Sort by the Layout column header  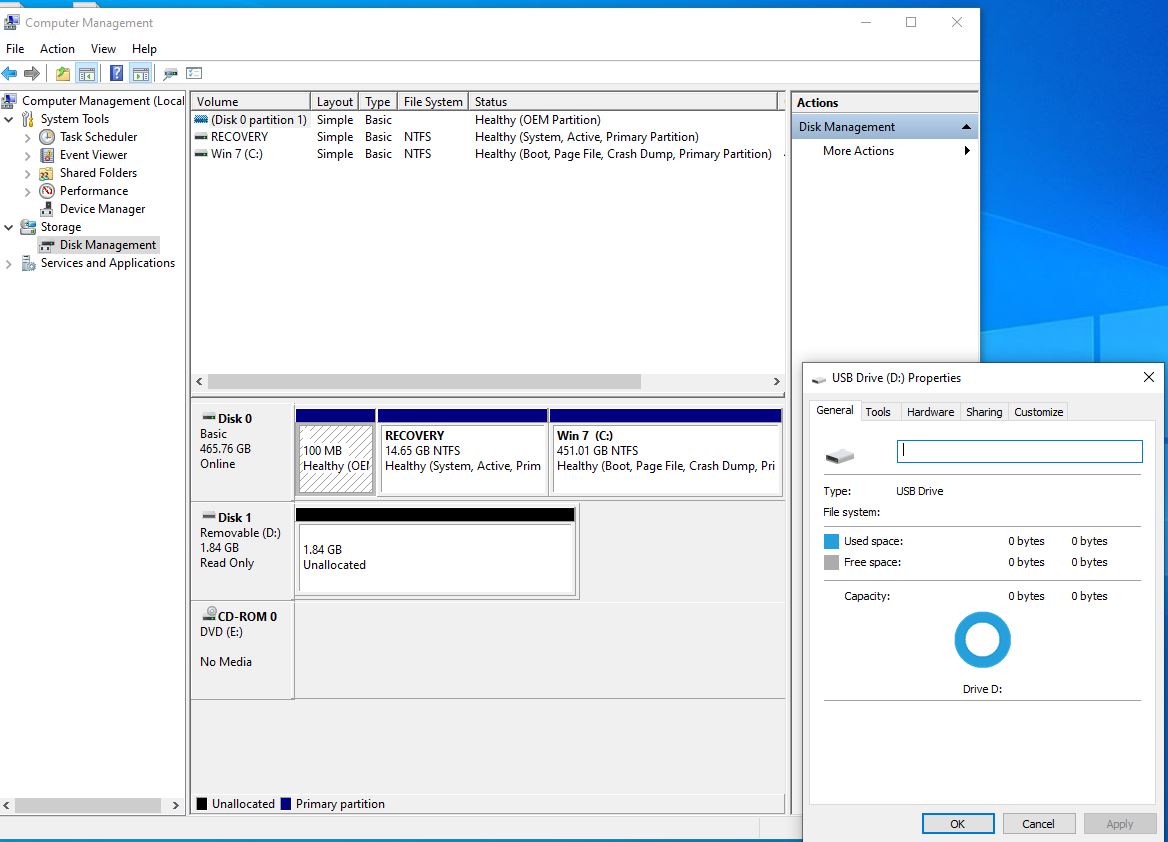point(334,101)
